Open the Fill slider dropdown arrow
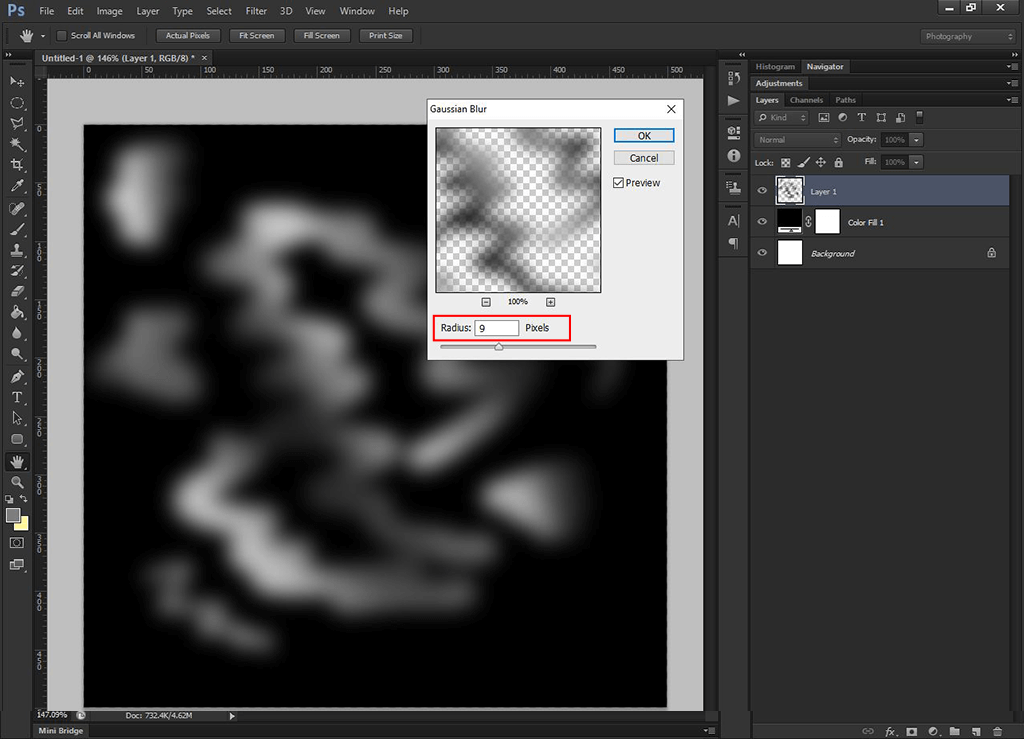Viewport: 1024px width, 739px height. click(916, 162)
